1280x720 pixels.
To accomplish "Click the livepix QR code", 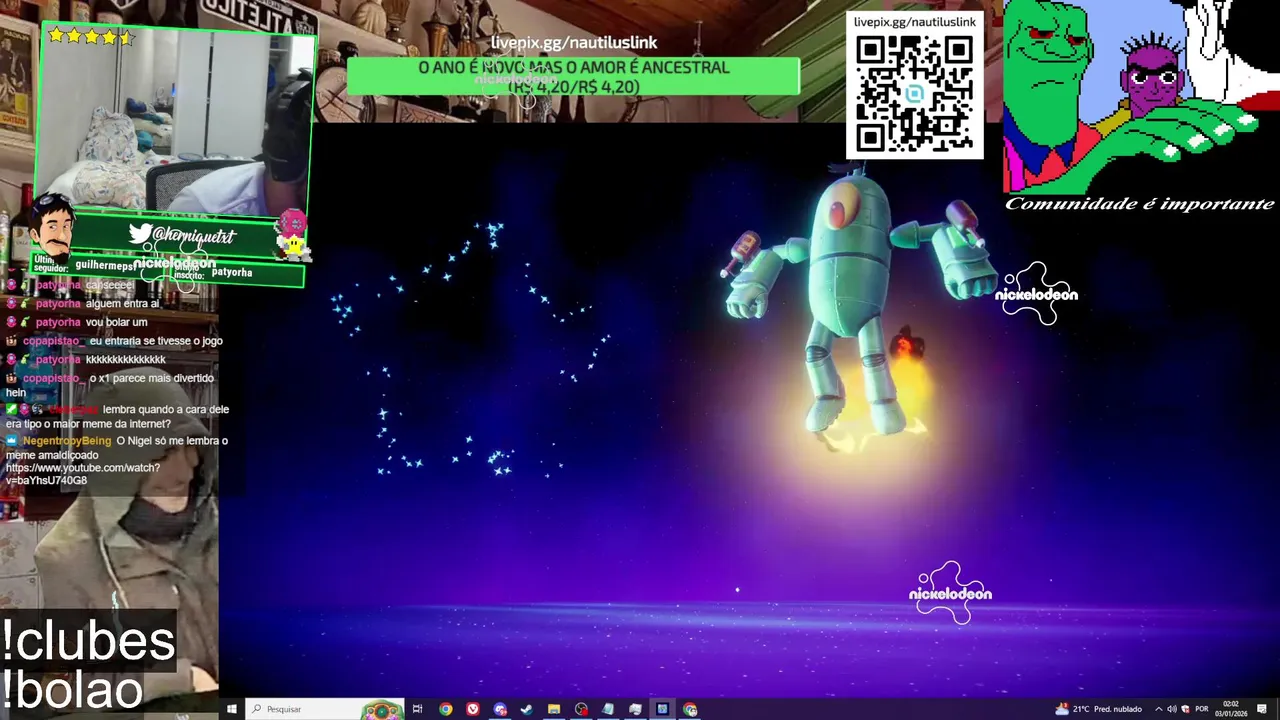I will 915,94.
